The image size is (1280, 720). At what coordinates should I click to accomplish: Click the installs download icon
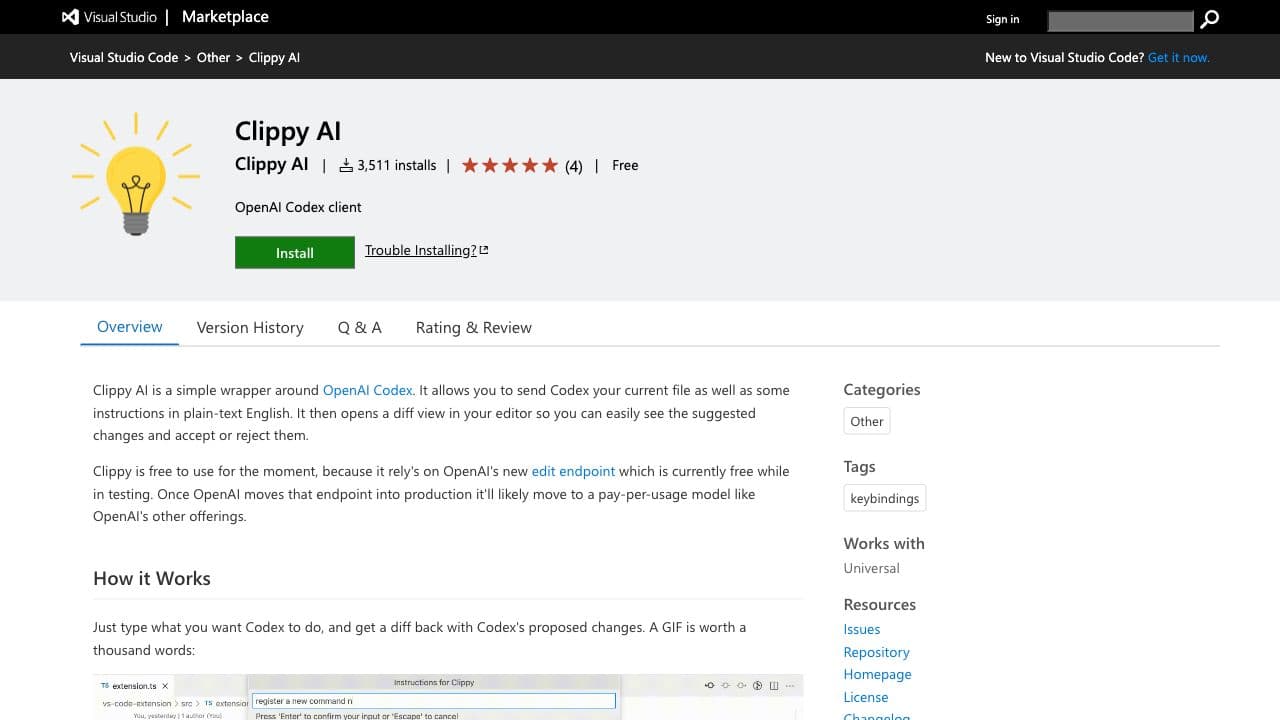pyautogui.click(x=346, y=166)
